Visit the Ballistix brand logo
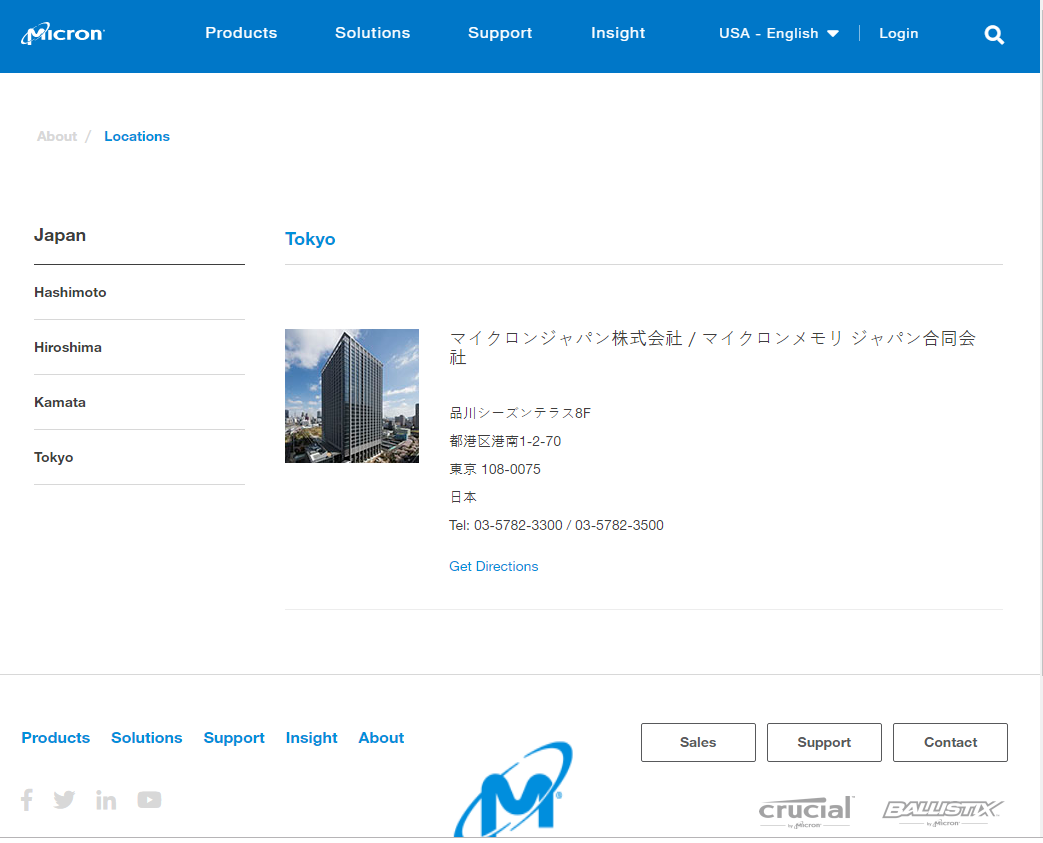The image size is (1043, 843). (943, 812)
